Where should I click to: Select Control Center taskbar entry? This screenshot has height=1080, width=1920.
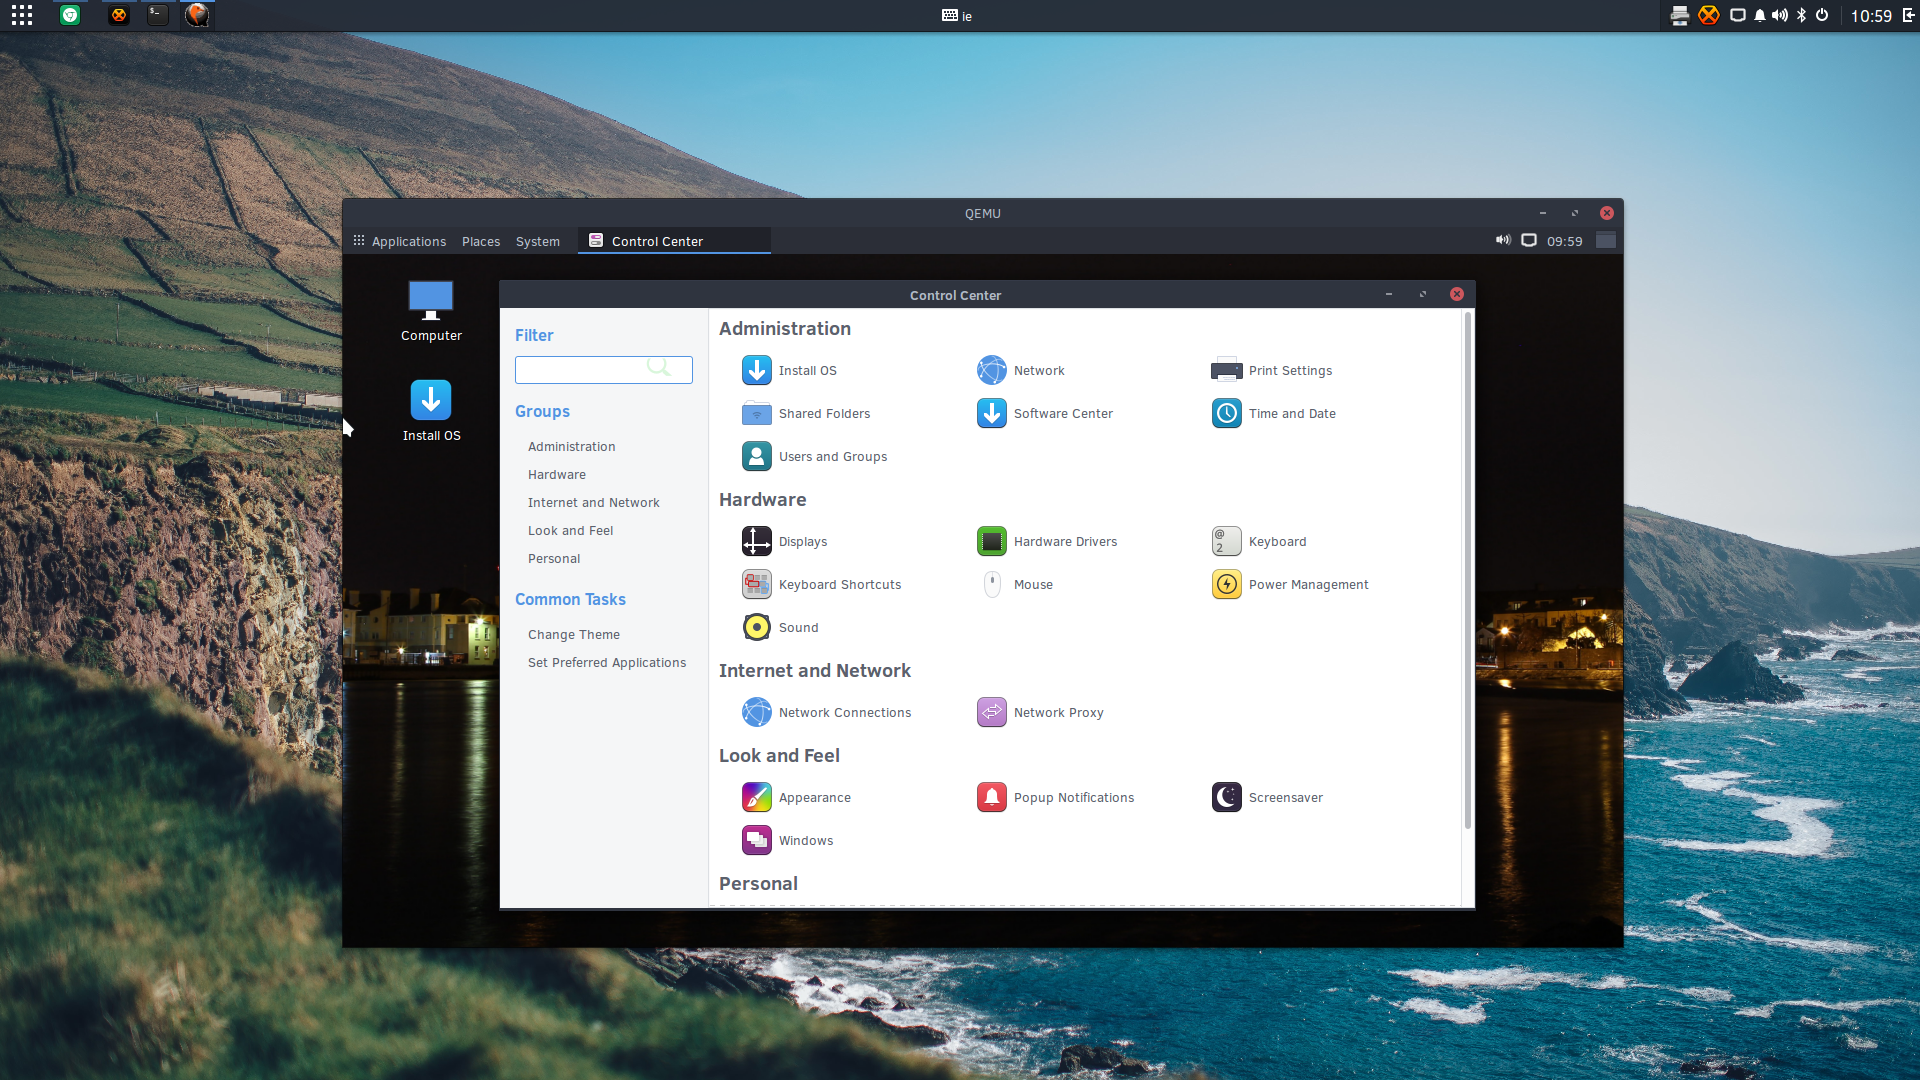coord(674,241)
